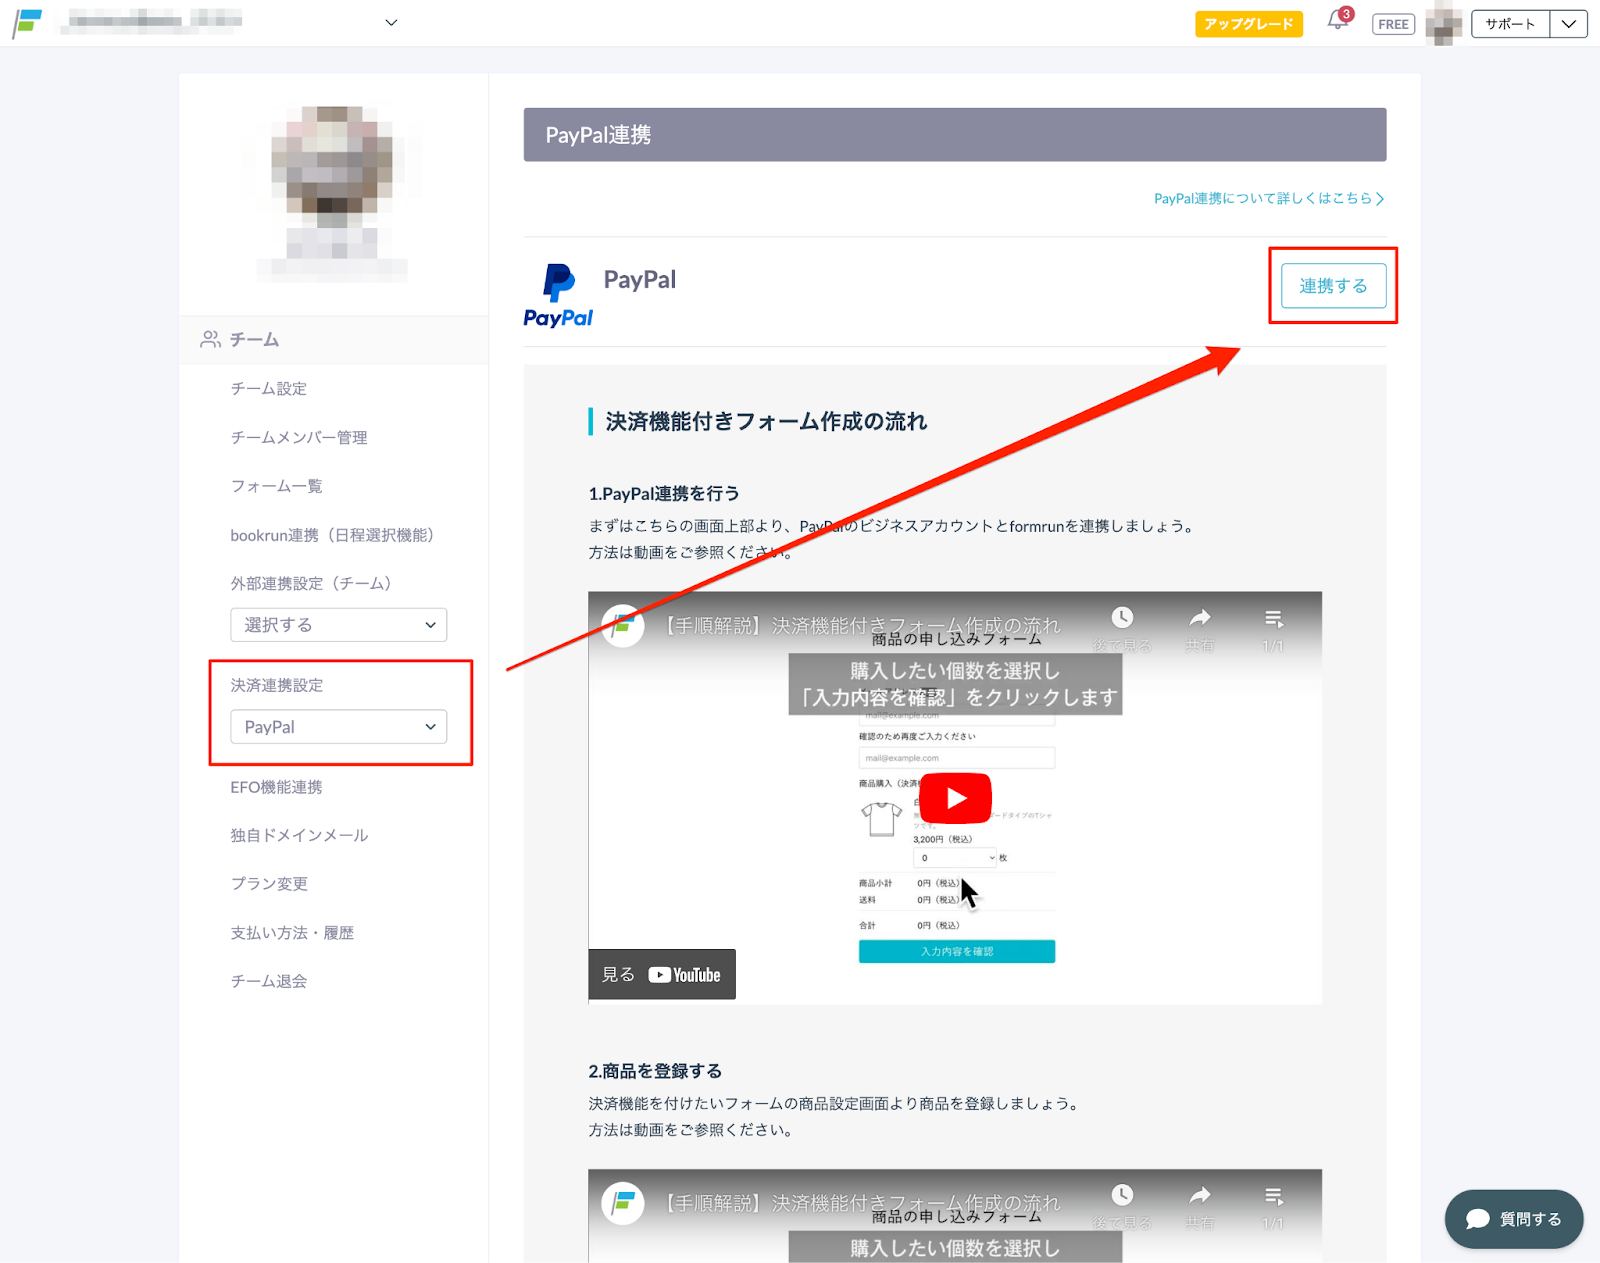1600x1263 pixels.
Task: Click heading 決済機能付きフォーム作成の流れ
Action: point(766,422)
